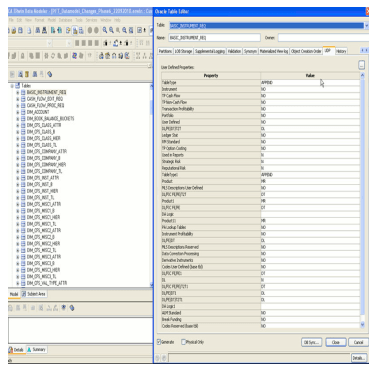Click the Tables folder icon in model tree

pyautogui.click(x=17, y=86)
